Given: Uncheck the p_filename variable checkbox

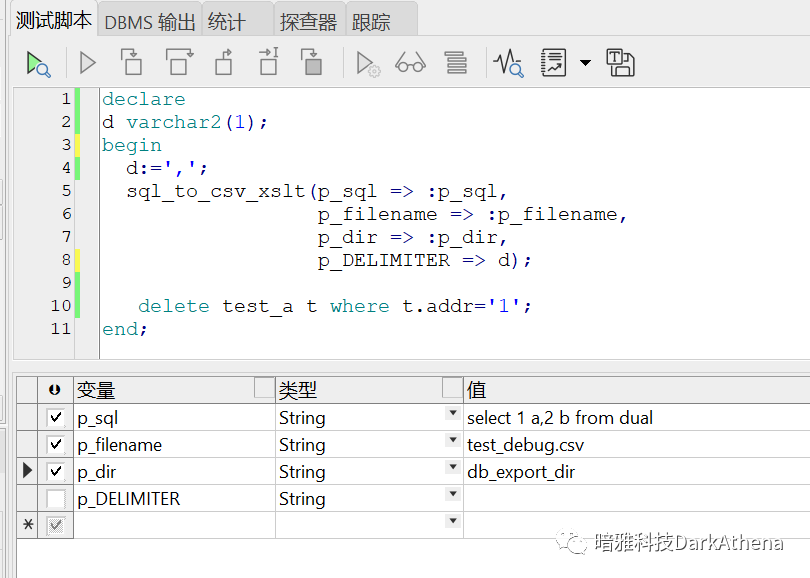Looking at the screenshot, I should tap(56, 445).
